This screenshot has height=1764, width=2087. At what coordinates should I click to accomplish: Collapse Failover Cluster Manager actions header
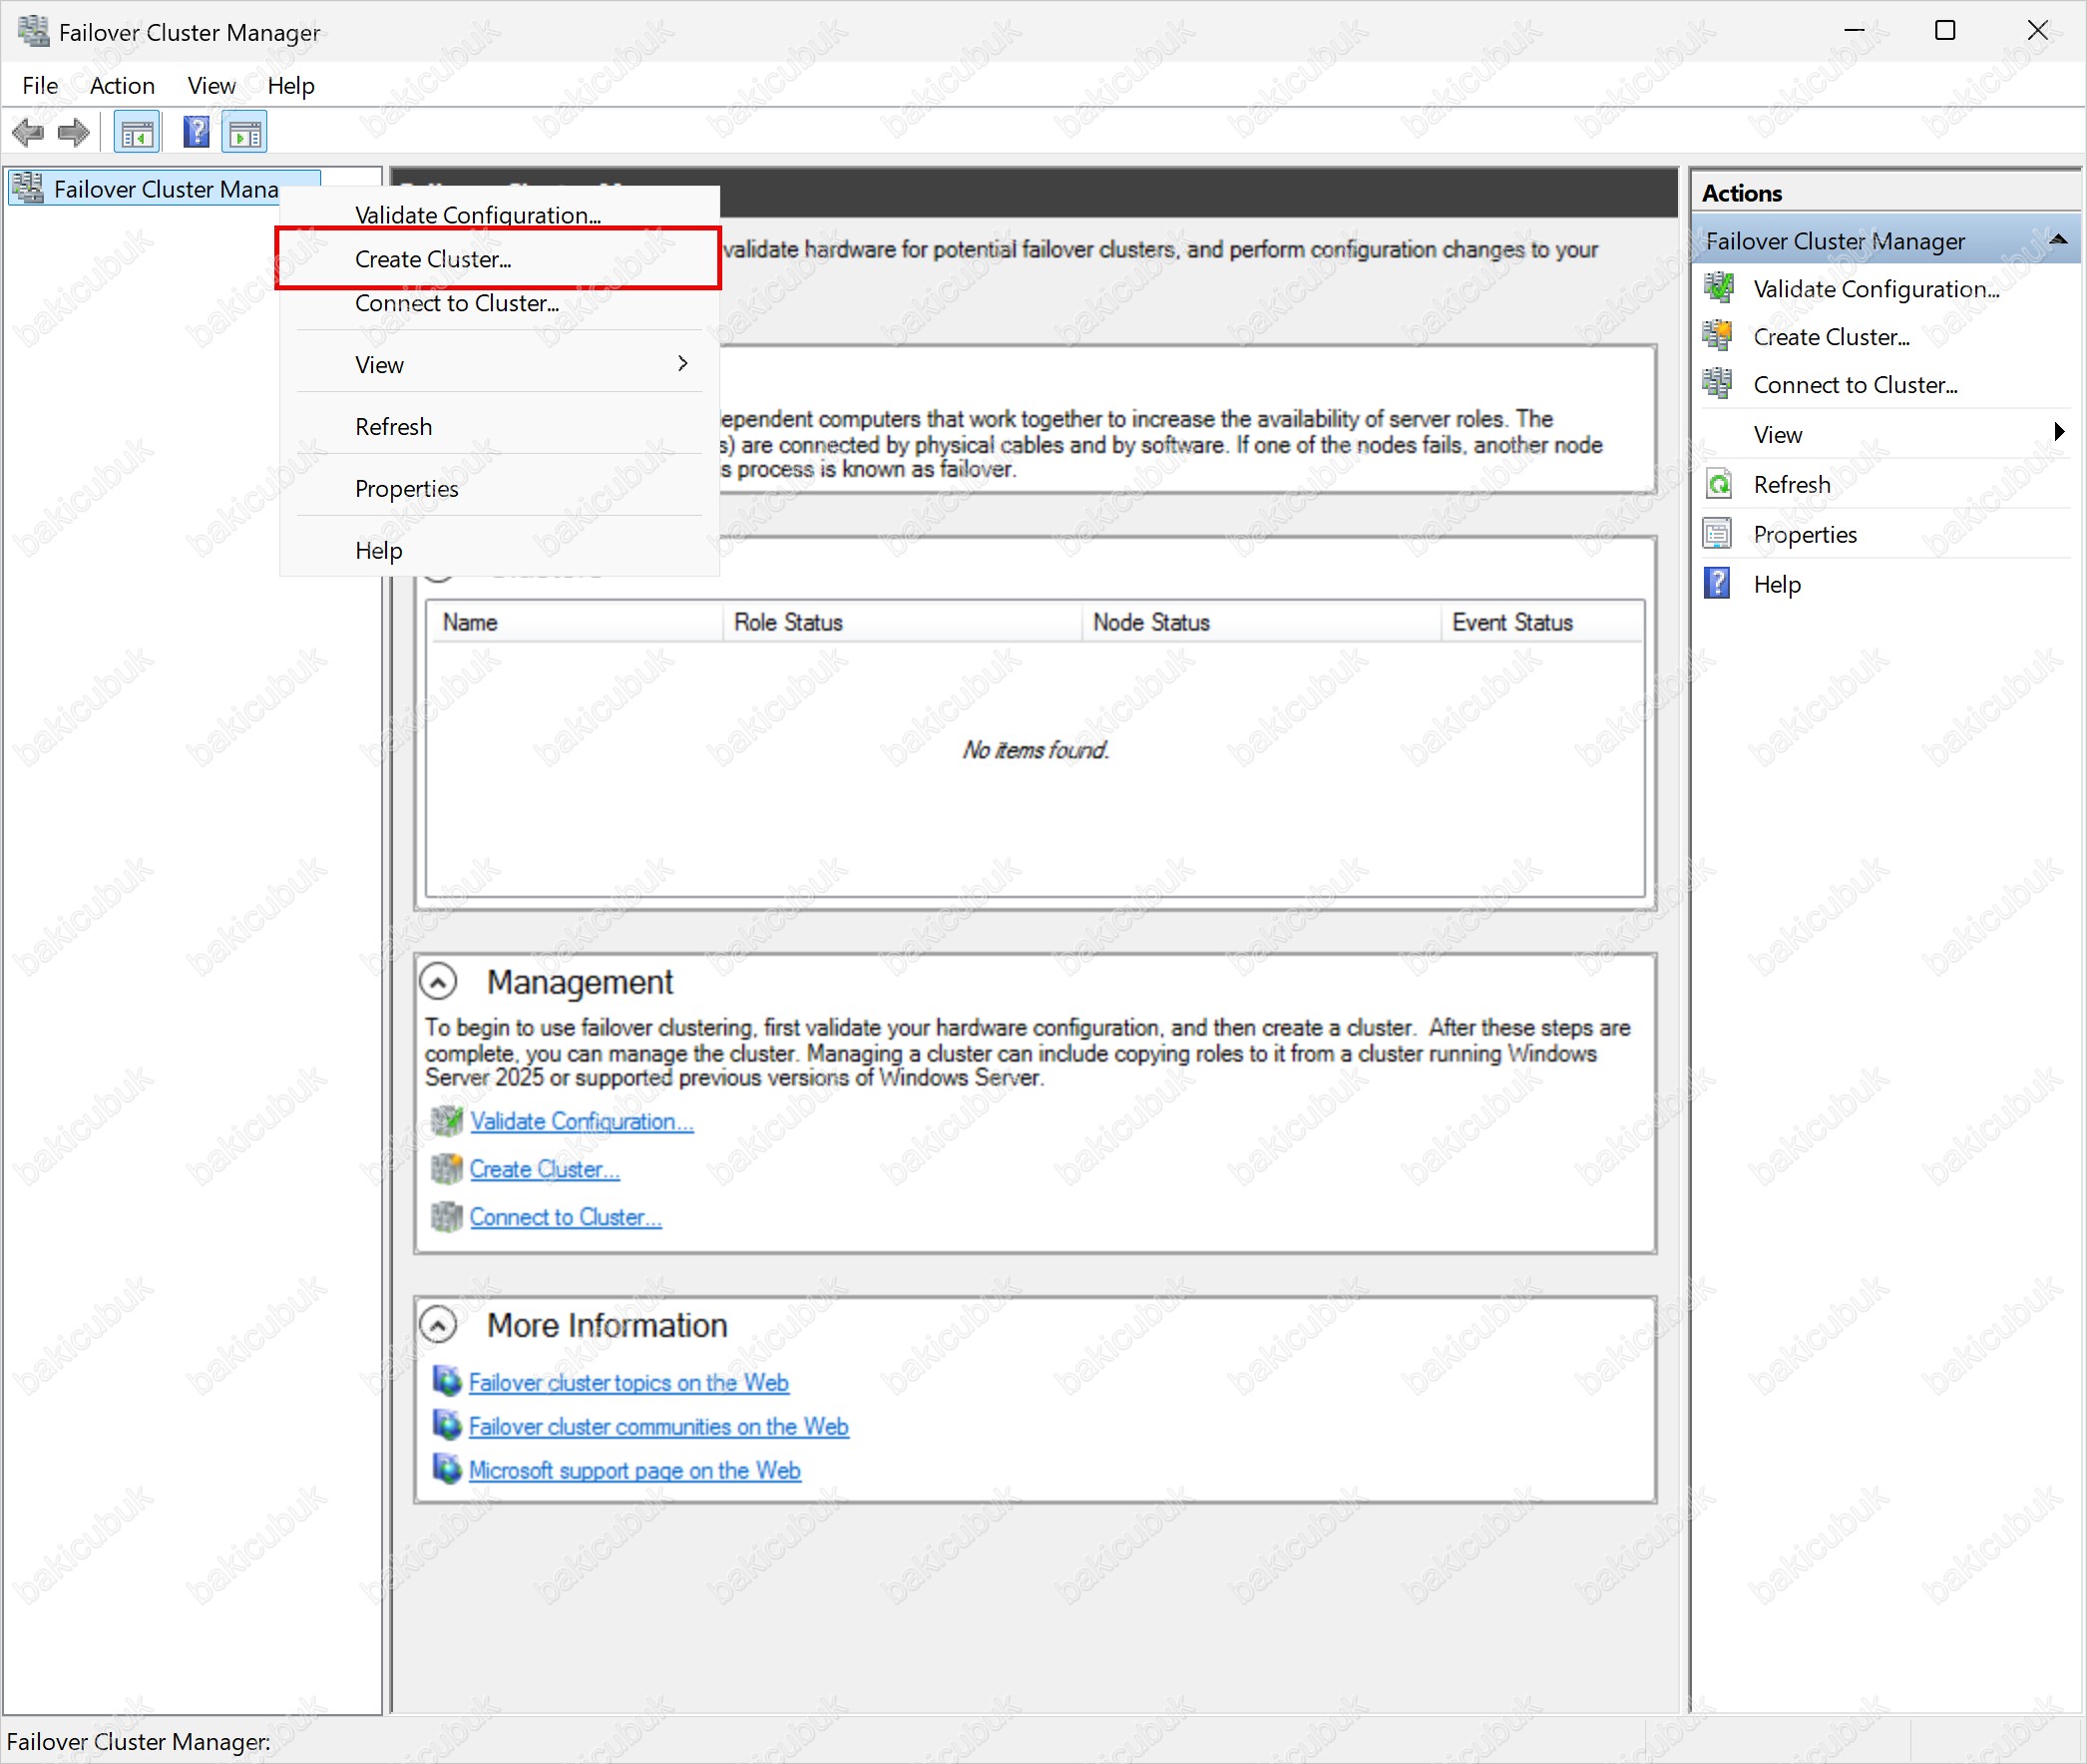(2058, 241)
